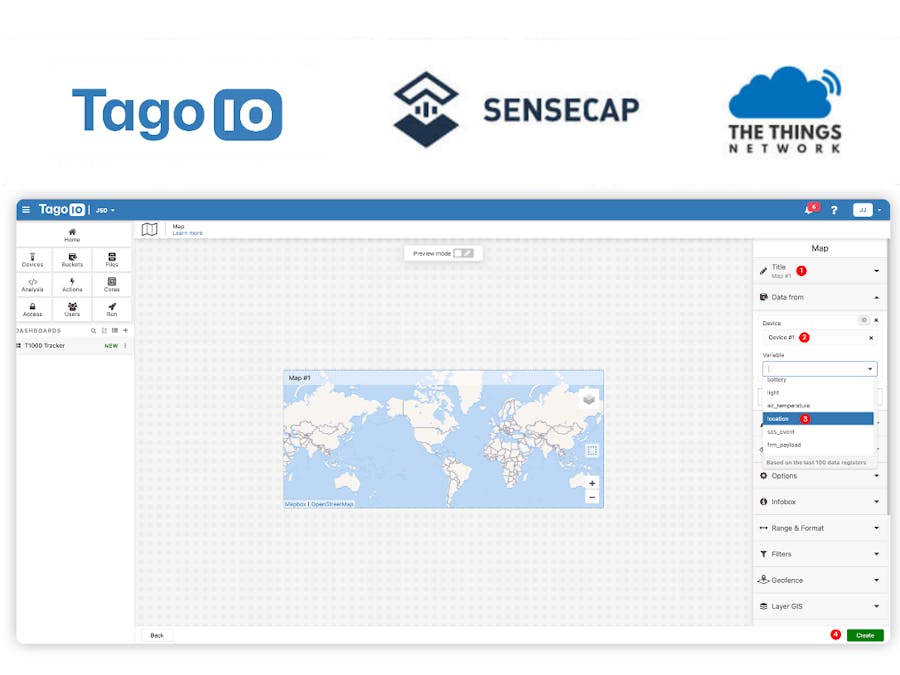
Task: Click the Device #1 field
Action: tap(819, 338)
